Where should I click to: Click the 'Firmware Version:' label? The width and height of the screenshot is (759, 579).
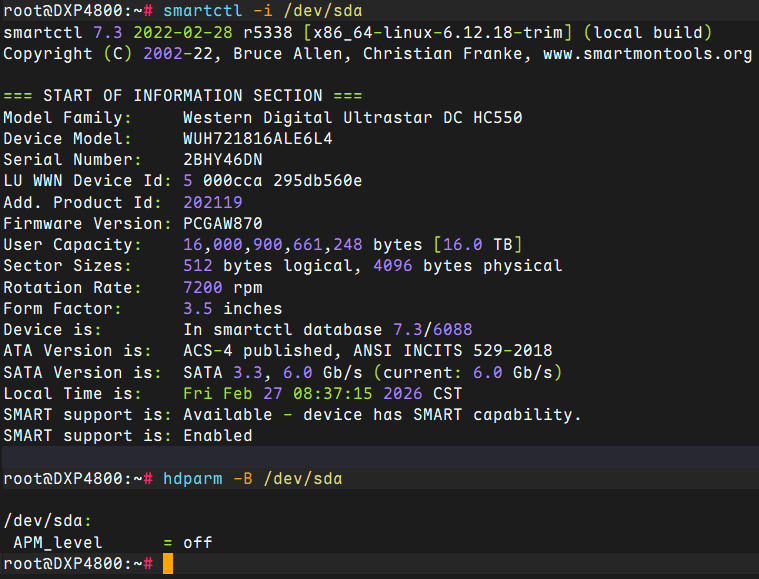click(87, 224)
